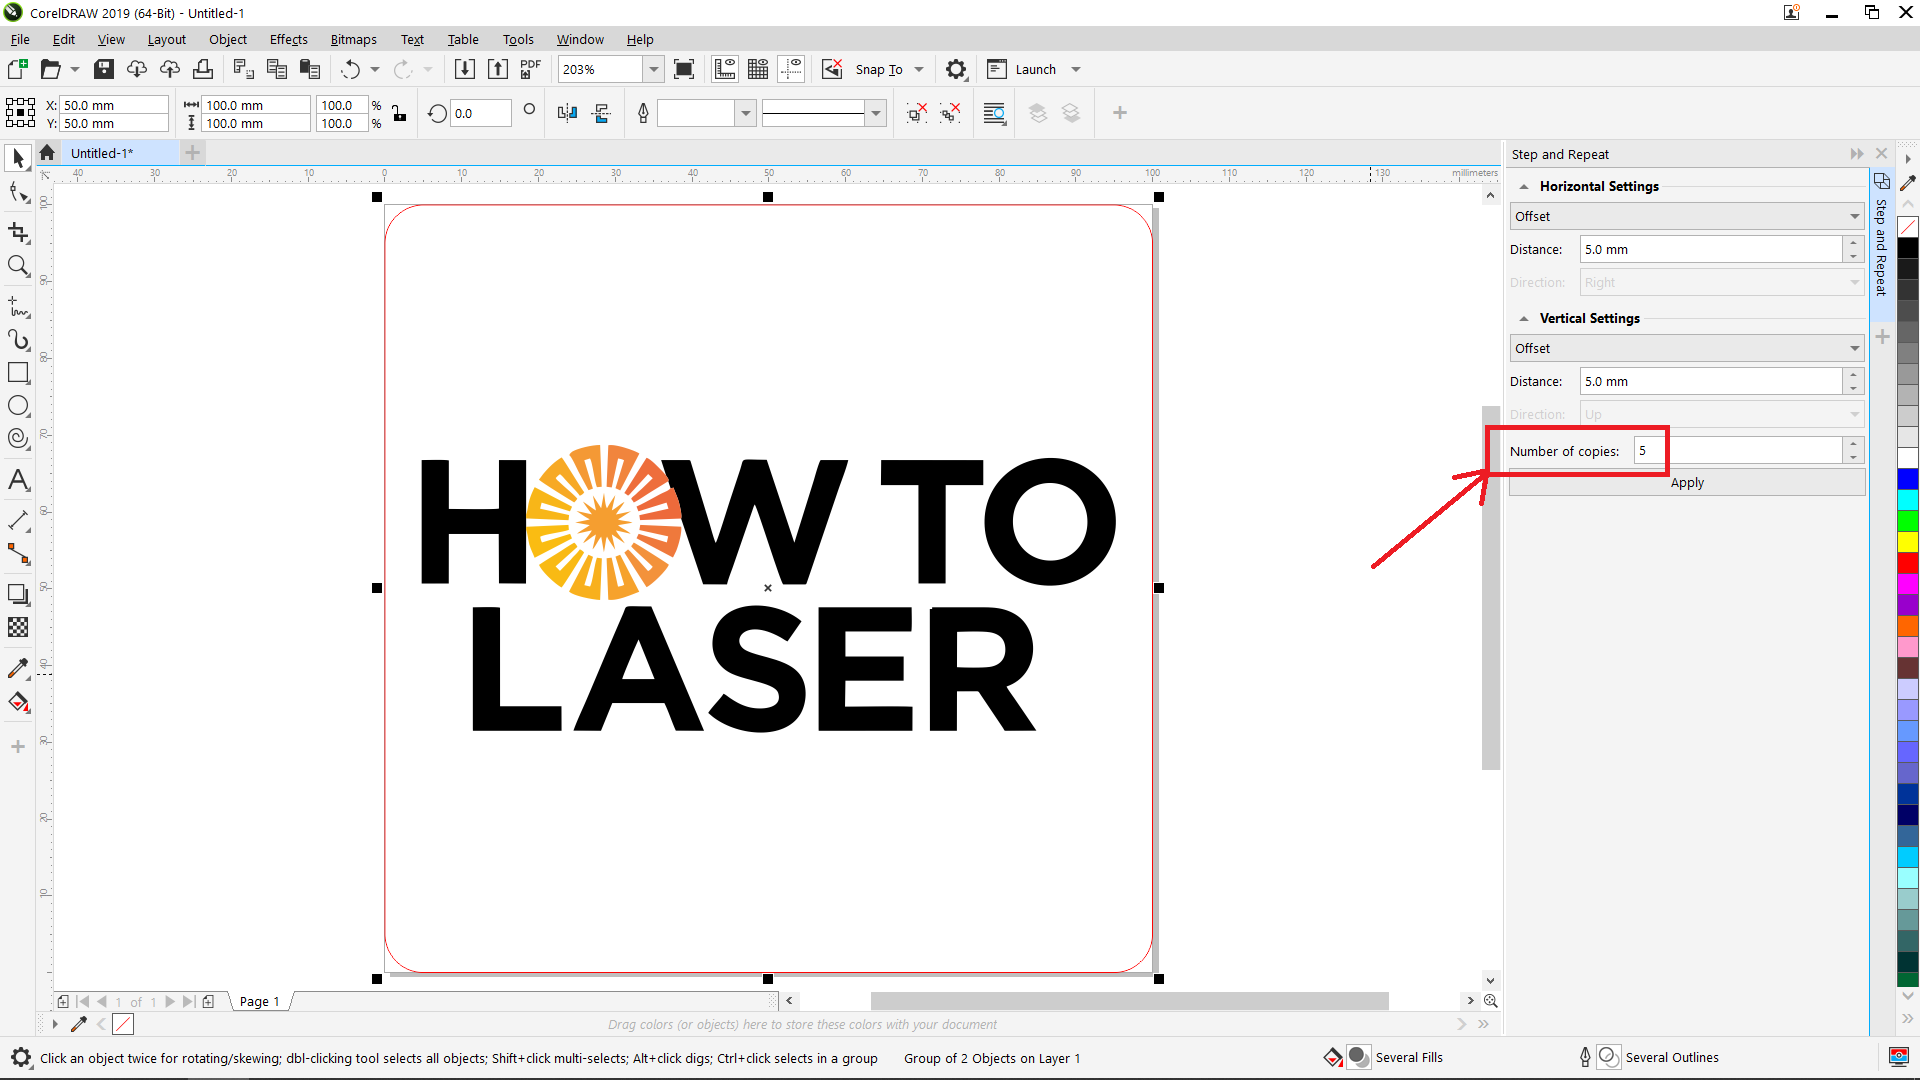Pick the red color swatch
The image size is (1920, 1080).
point(1908,563)
